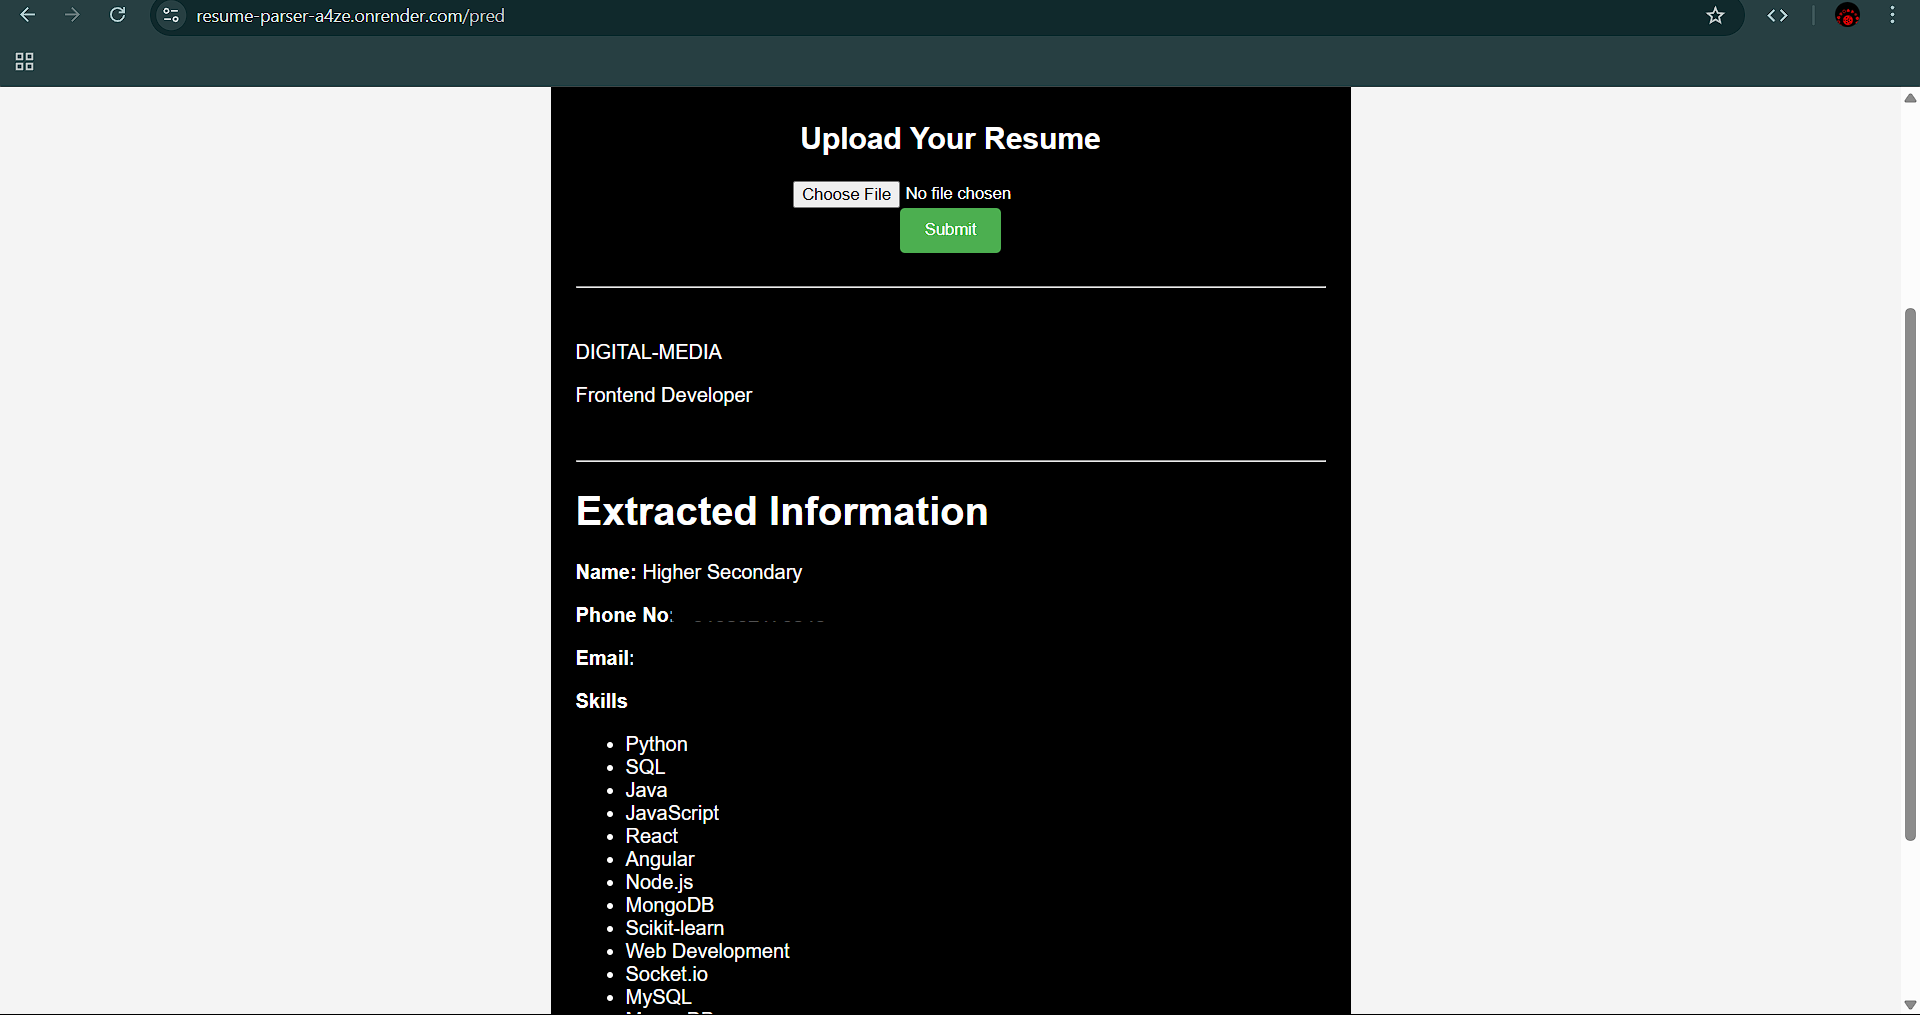Click the Frontend Developer text
This screenshot has height=1015, width=1920.
click(663, 395)
